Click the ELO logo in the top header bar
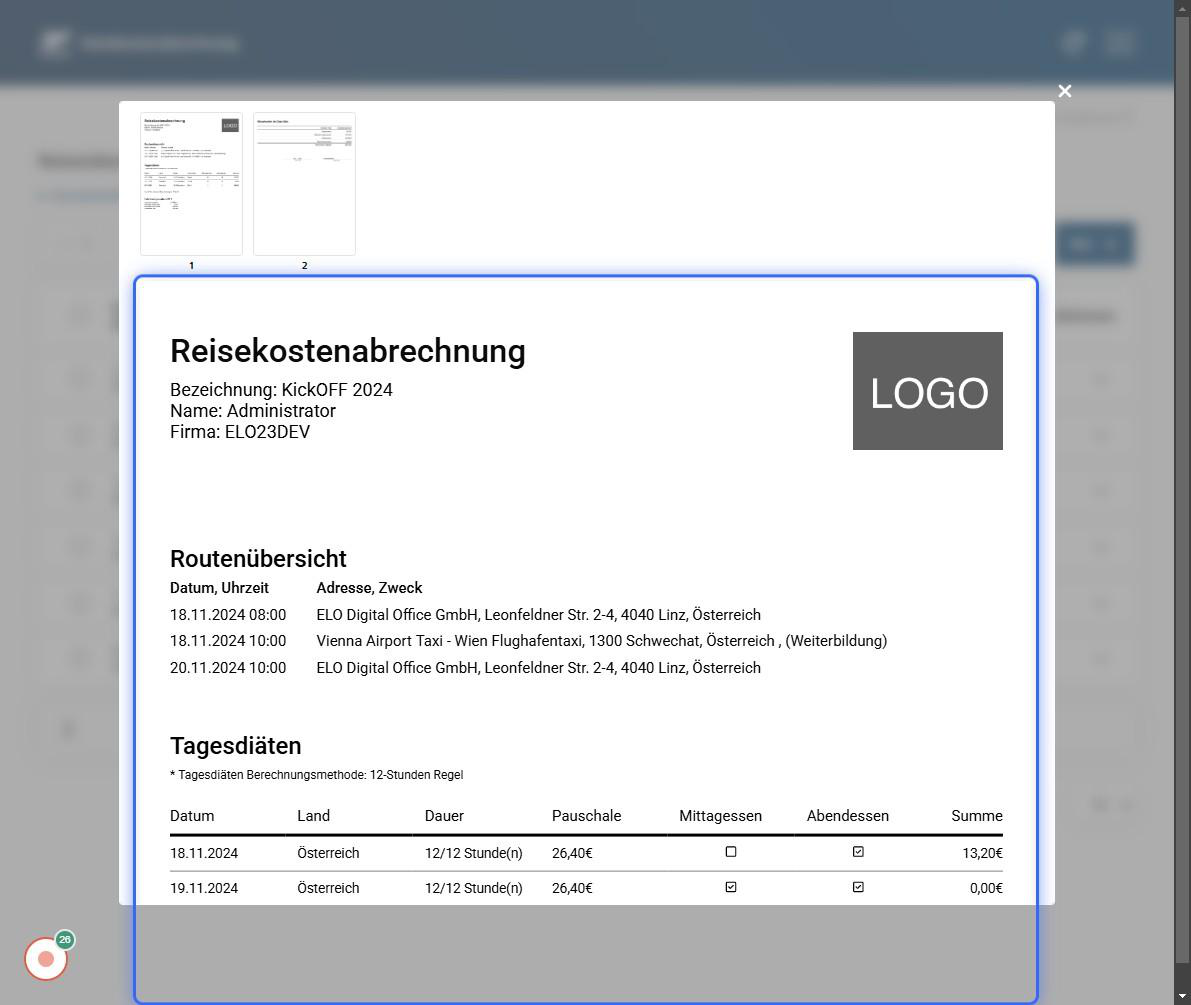This screenshot has height=1005, width=1191. click(54, 42)
